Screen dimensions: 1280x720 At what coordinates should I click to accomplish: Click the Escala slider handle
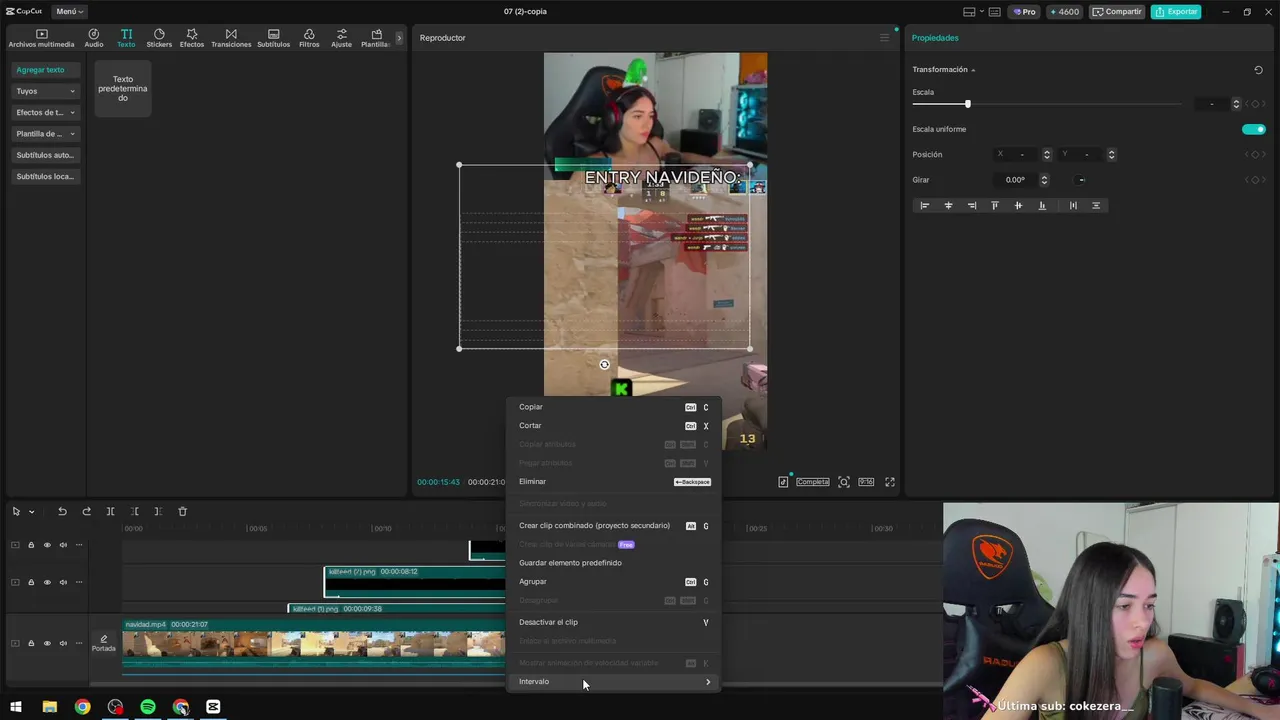coord(967,104)
